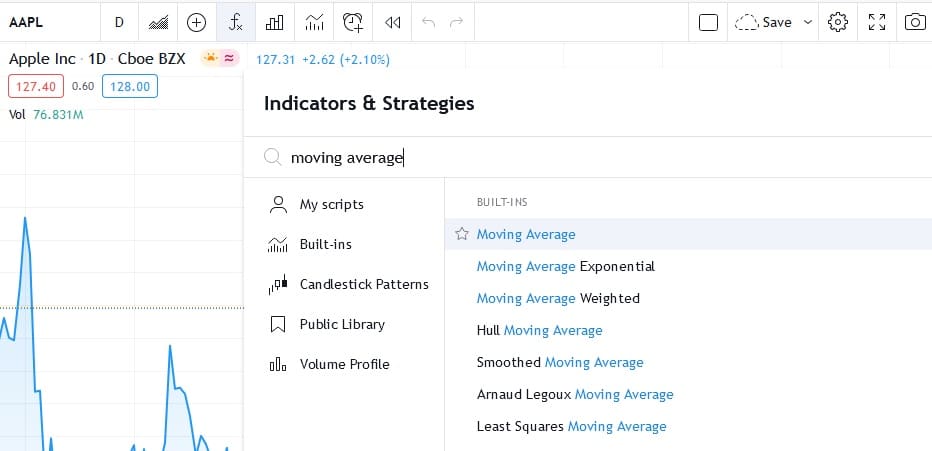Screen dimensions: 932x451
Task: Take a snapshot with camera icon
Action: (914, 22)
